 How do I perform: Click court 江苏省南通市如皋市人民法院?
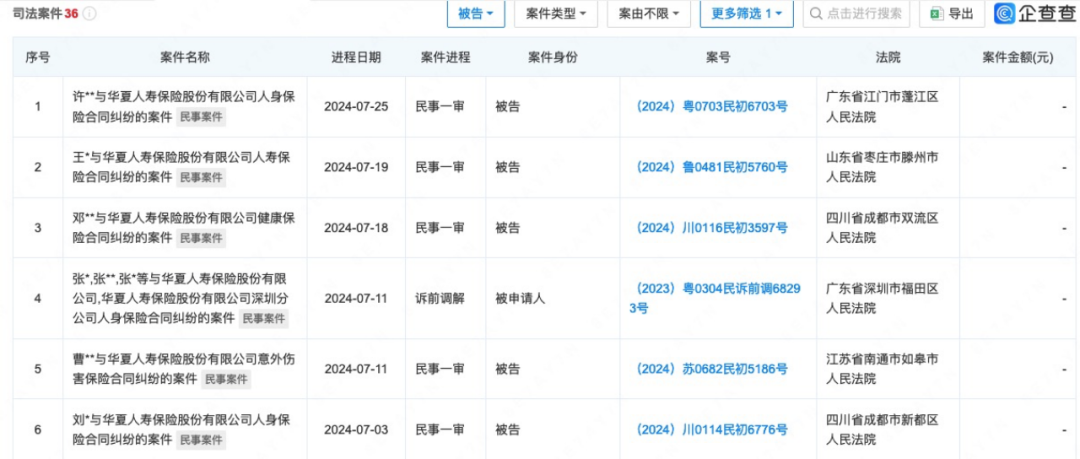(882, 369)
